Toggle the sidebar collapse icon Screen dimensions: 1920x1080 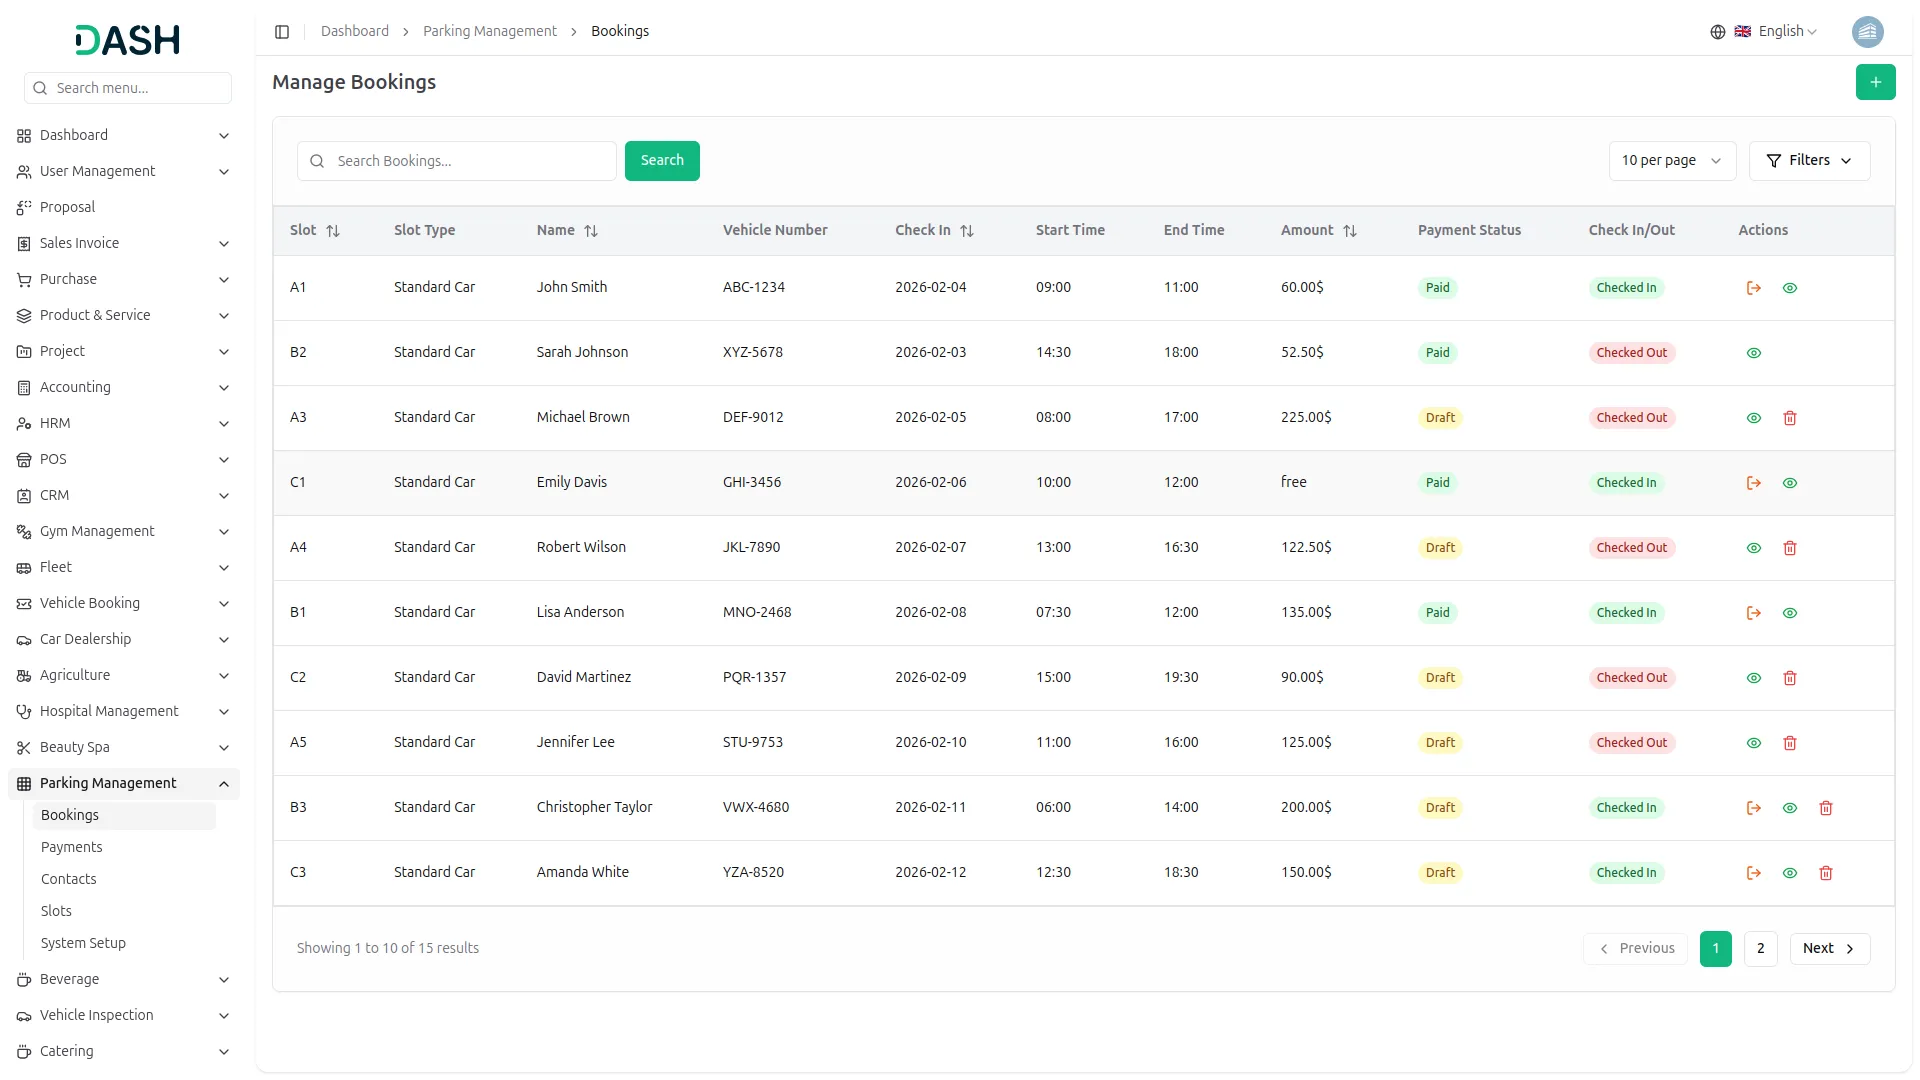[282, 32]
